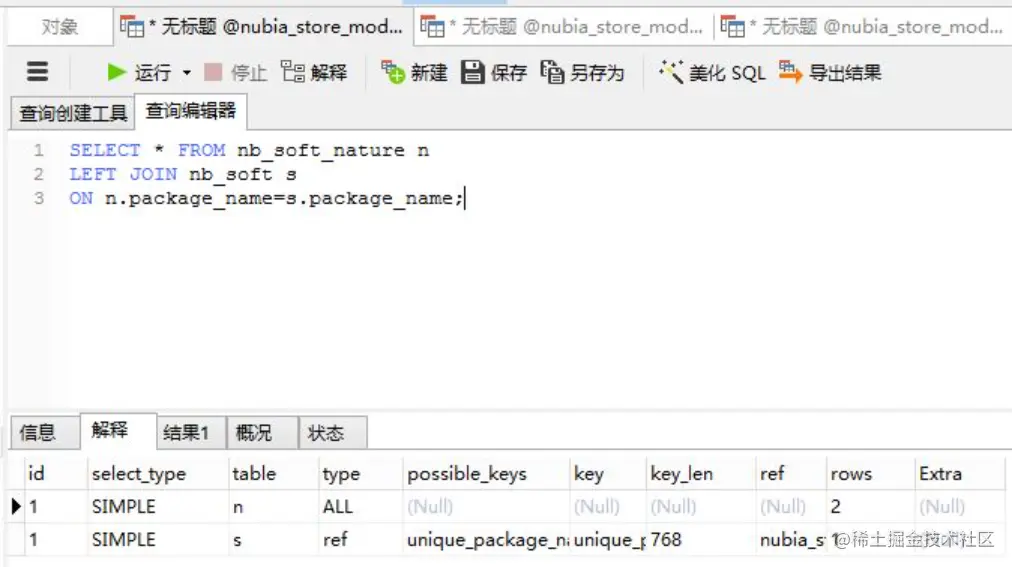Click the Export results (导出结果) icon
Image resolution: width=1012 pixels, height=567 pixels.
tap(790, 72)
